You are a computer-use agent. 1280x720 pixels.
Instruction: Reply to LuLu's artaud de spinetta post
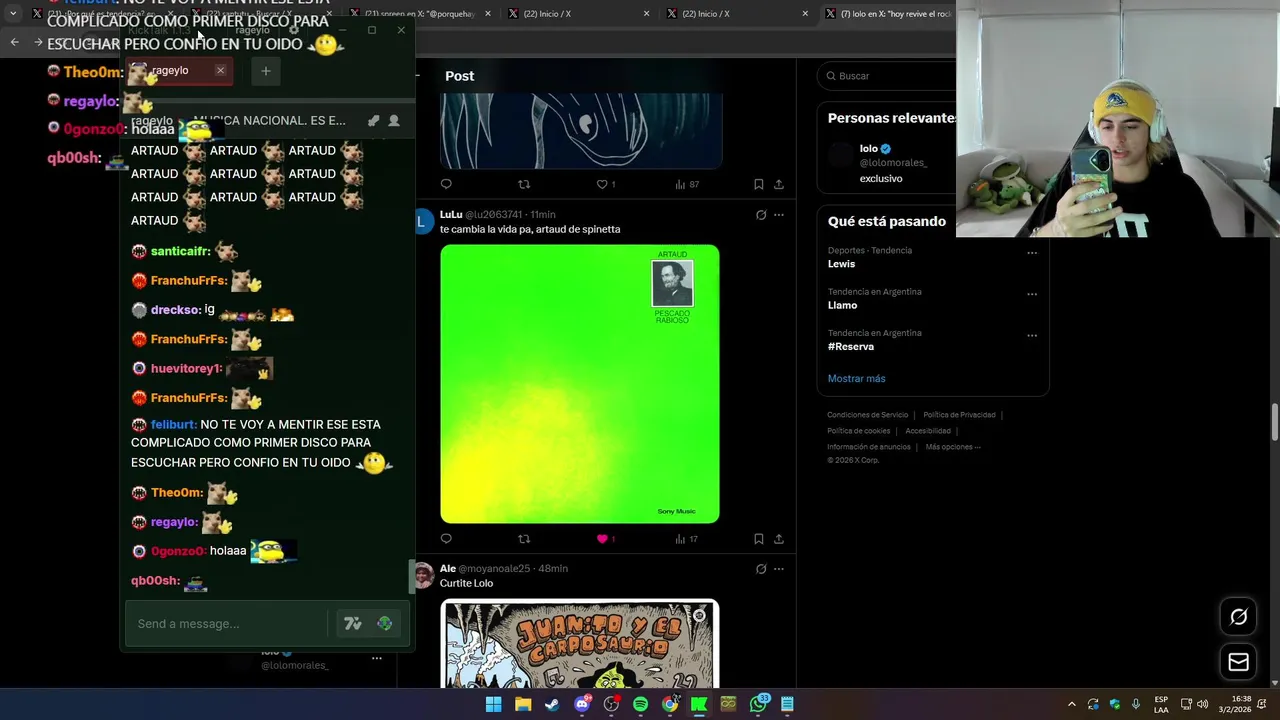click(446, 539)
